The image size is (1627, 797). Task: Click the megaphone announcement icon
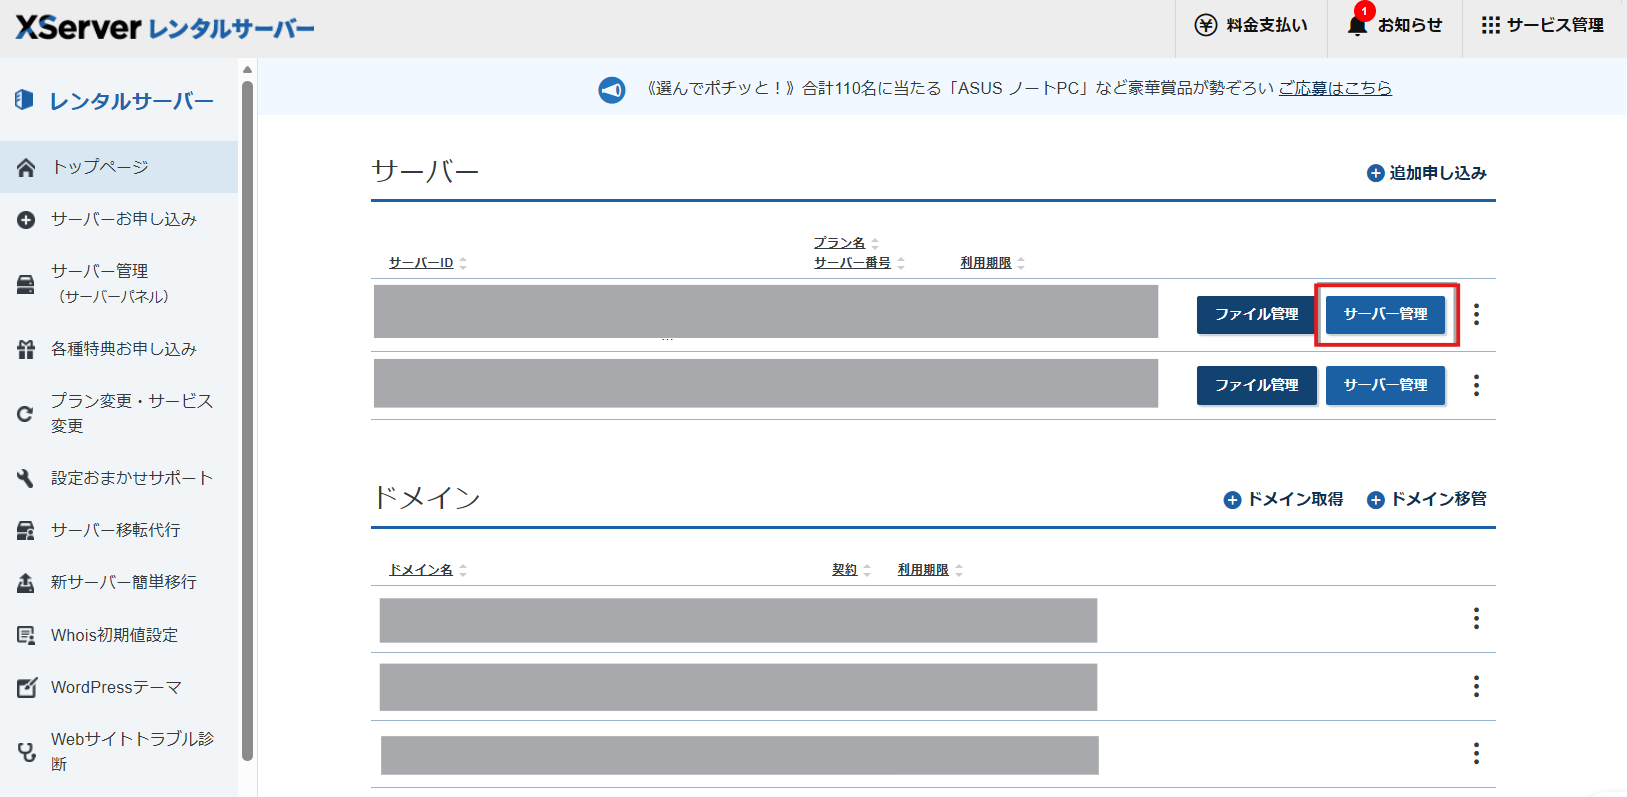click(x=612, y=89)
